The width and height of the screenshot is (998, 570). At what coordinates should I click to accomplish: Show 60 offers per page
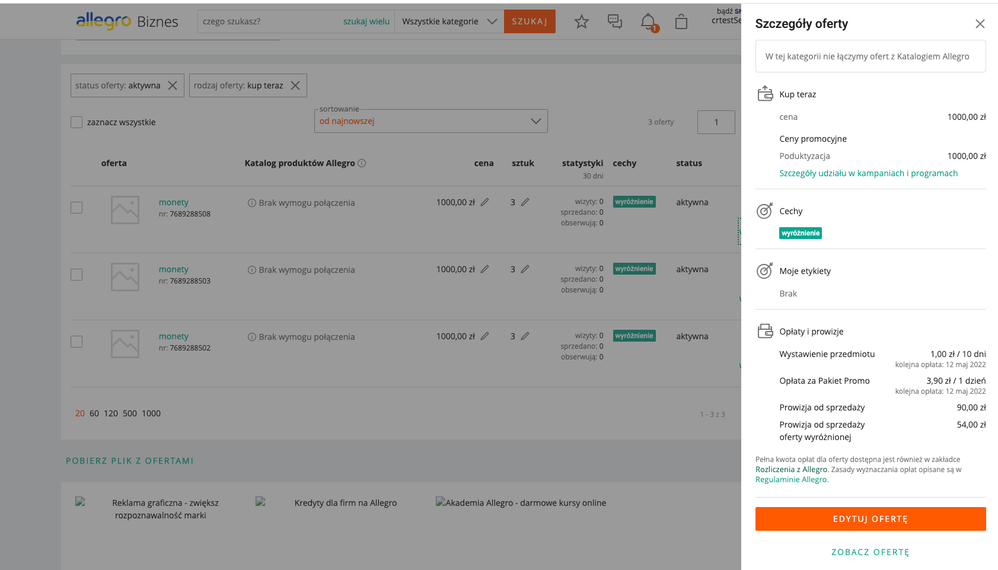94,414
